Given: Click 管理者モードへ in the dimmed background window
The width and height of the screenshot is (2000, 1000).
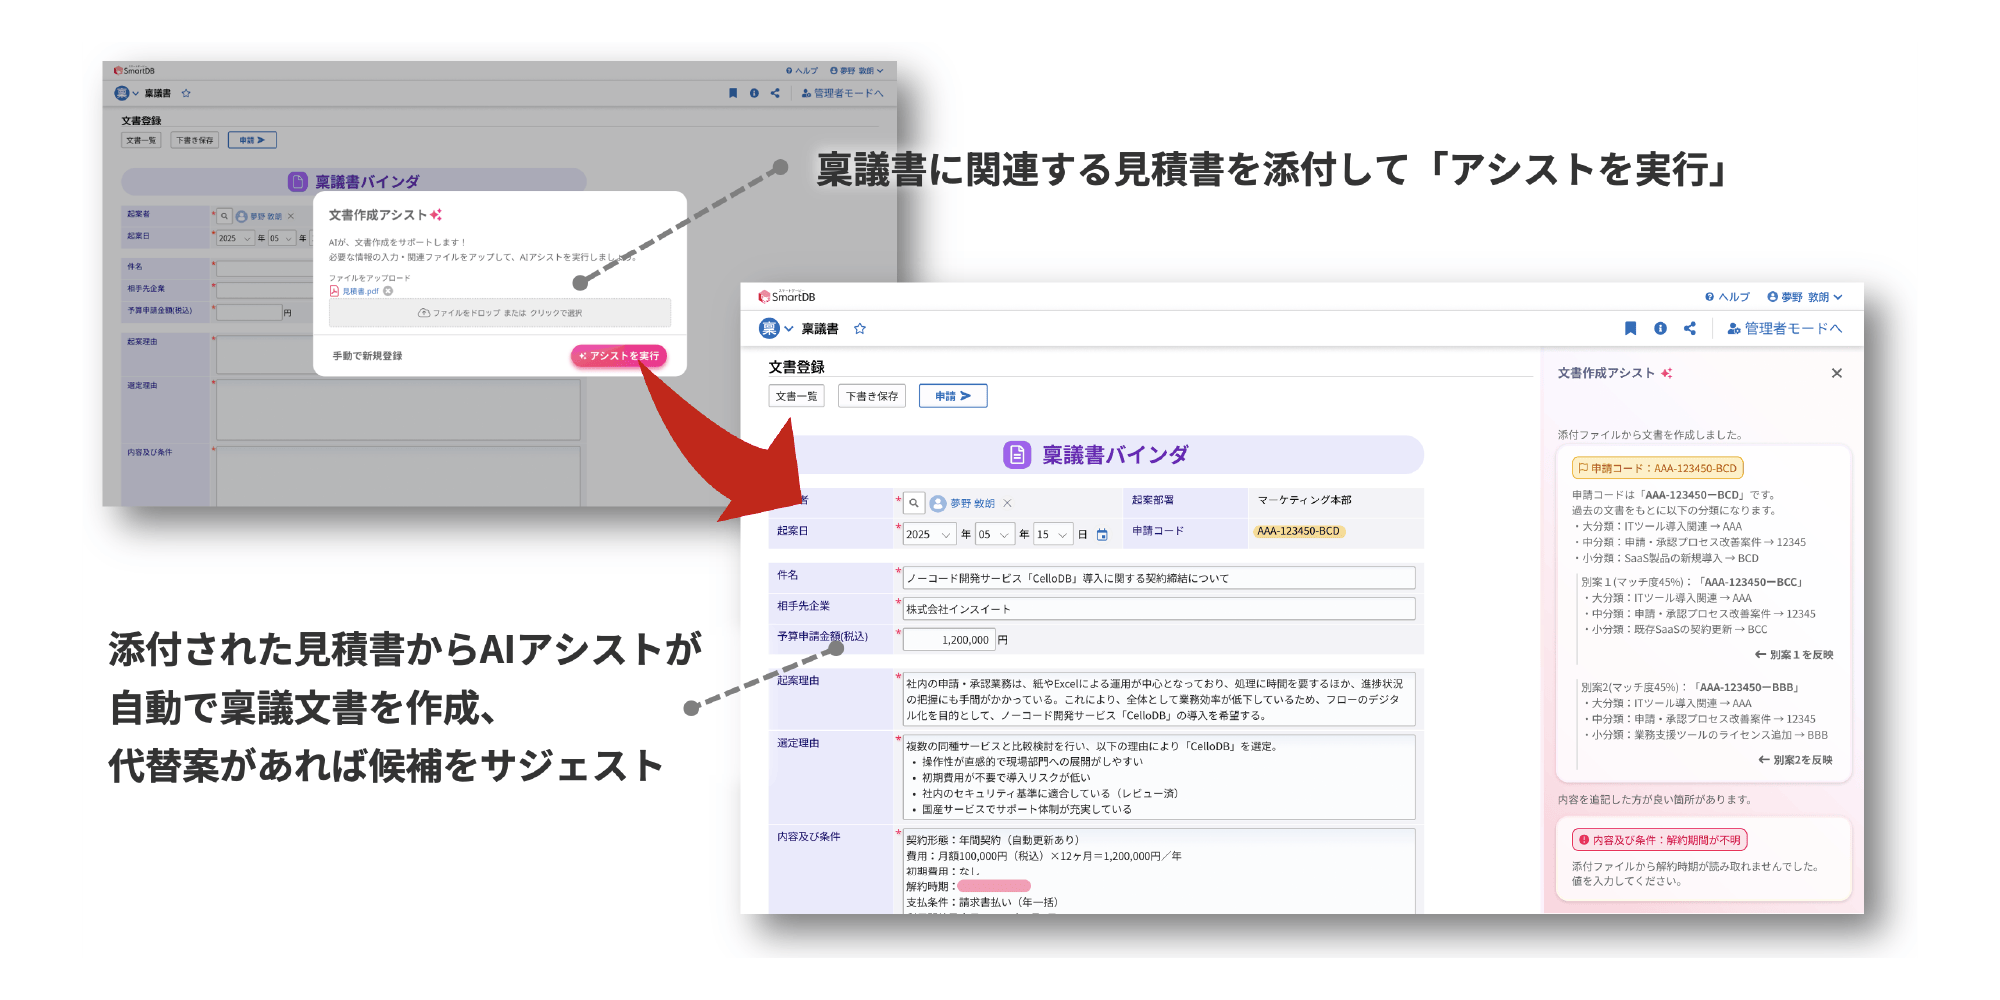Looking at the screenshot, I should [x=842, y=93].
